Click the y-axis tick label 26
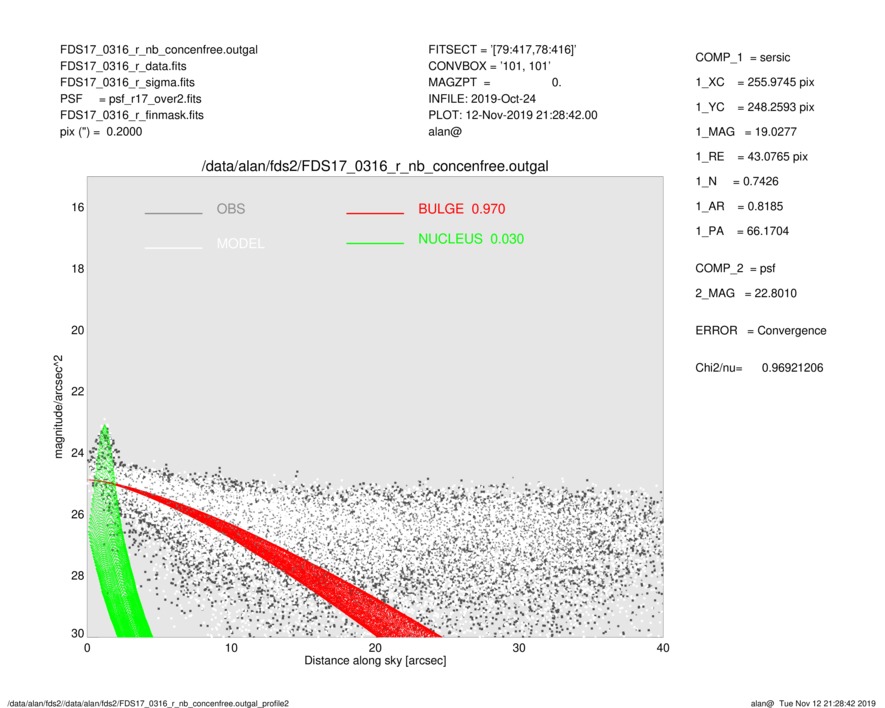 (77, 515)
